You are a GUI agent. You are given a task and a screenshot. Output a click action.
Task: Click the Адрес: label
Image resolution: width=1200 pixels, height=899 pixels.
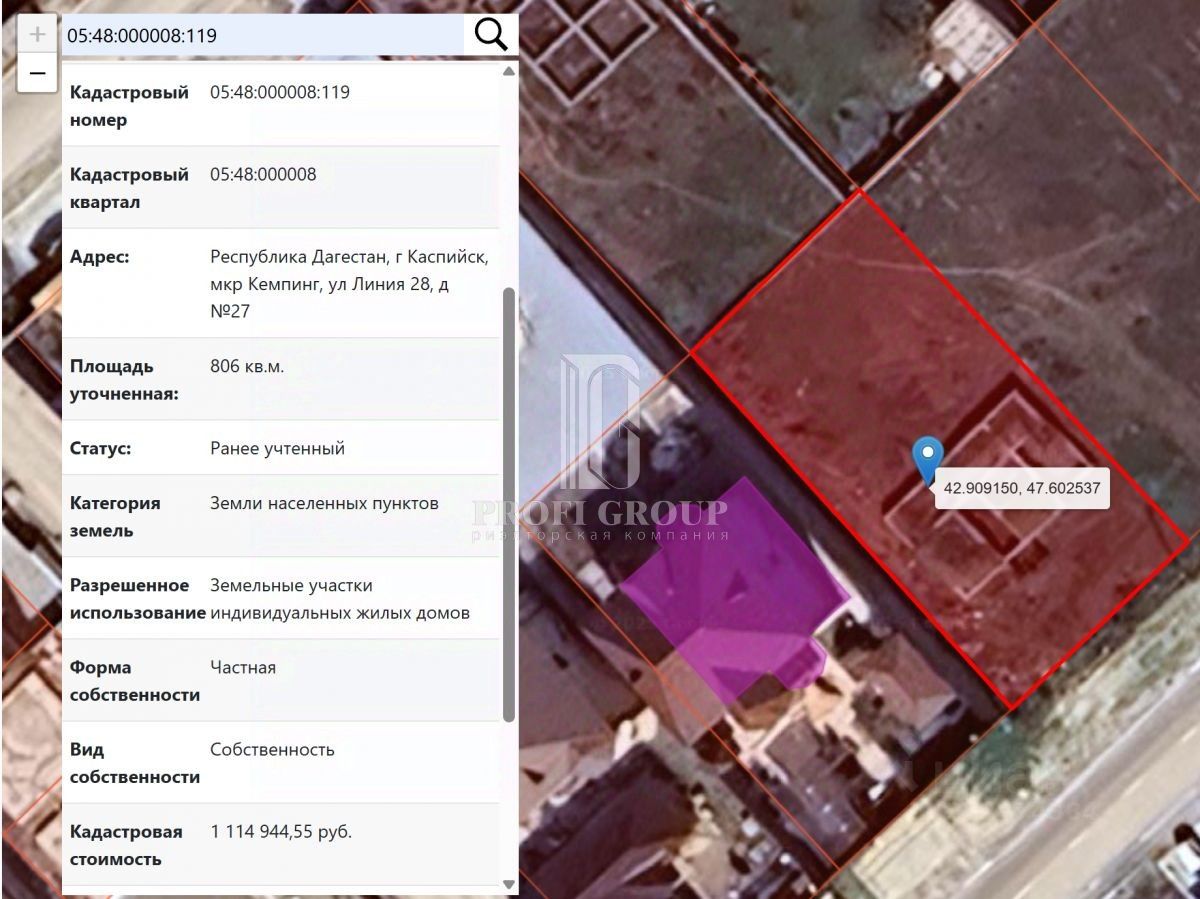click(100, 256)
